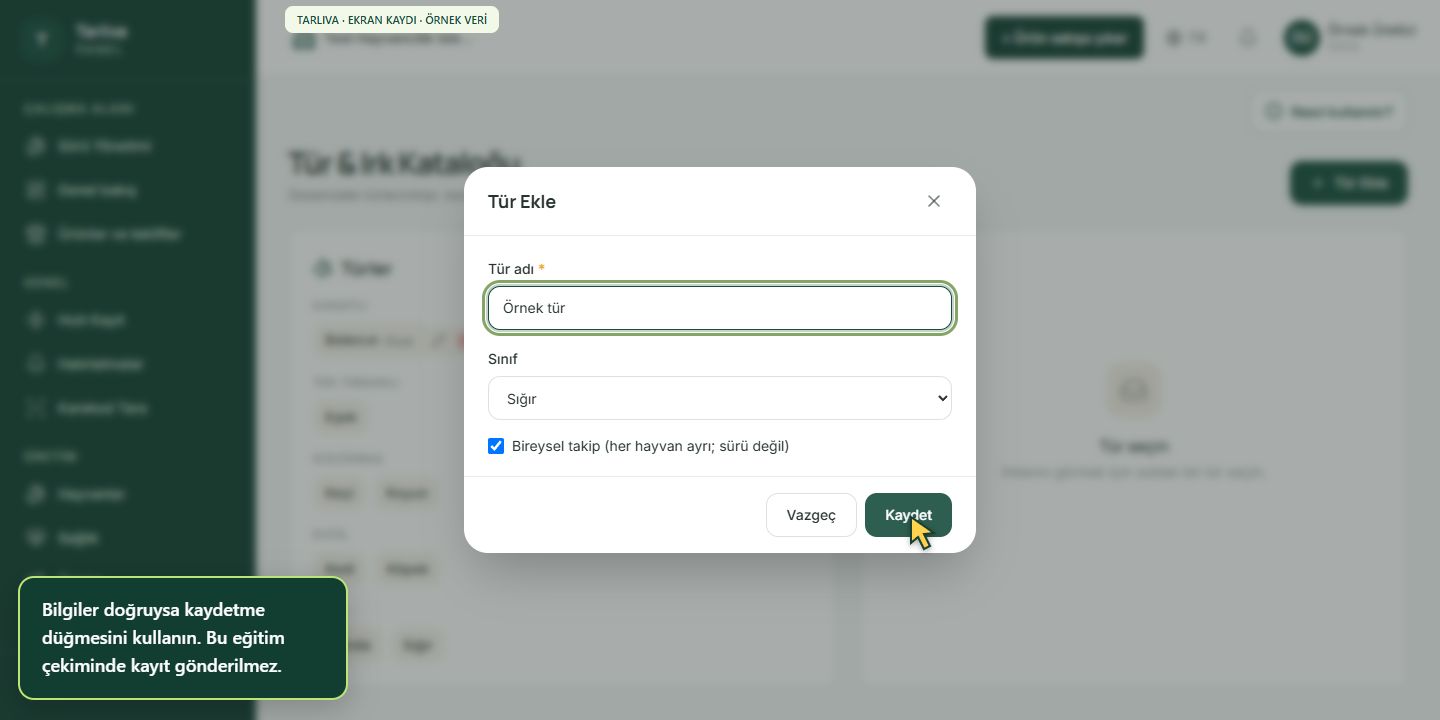1440x720 pixels.
Task: Click the notification bell icon in header
Action: point(1247,38)
